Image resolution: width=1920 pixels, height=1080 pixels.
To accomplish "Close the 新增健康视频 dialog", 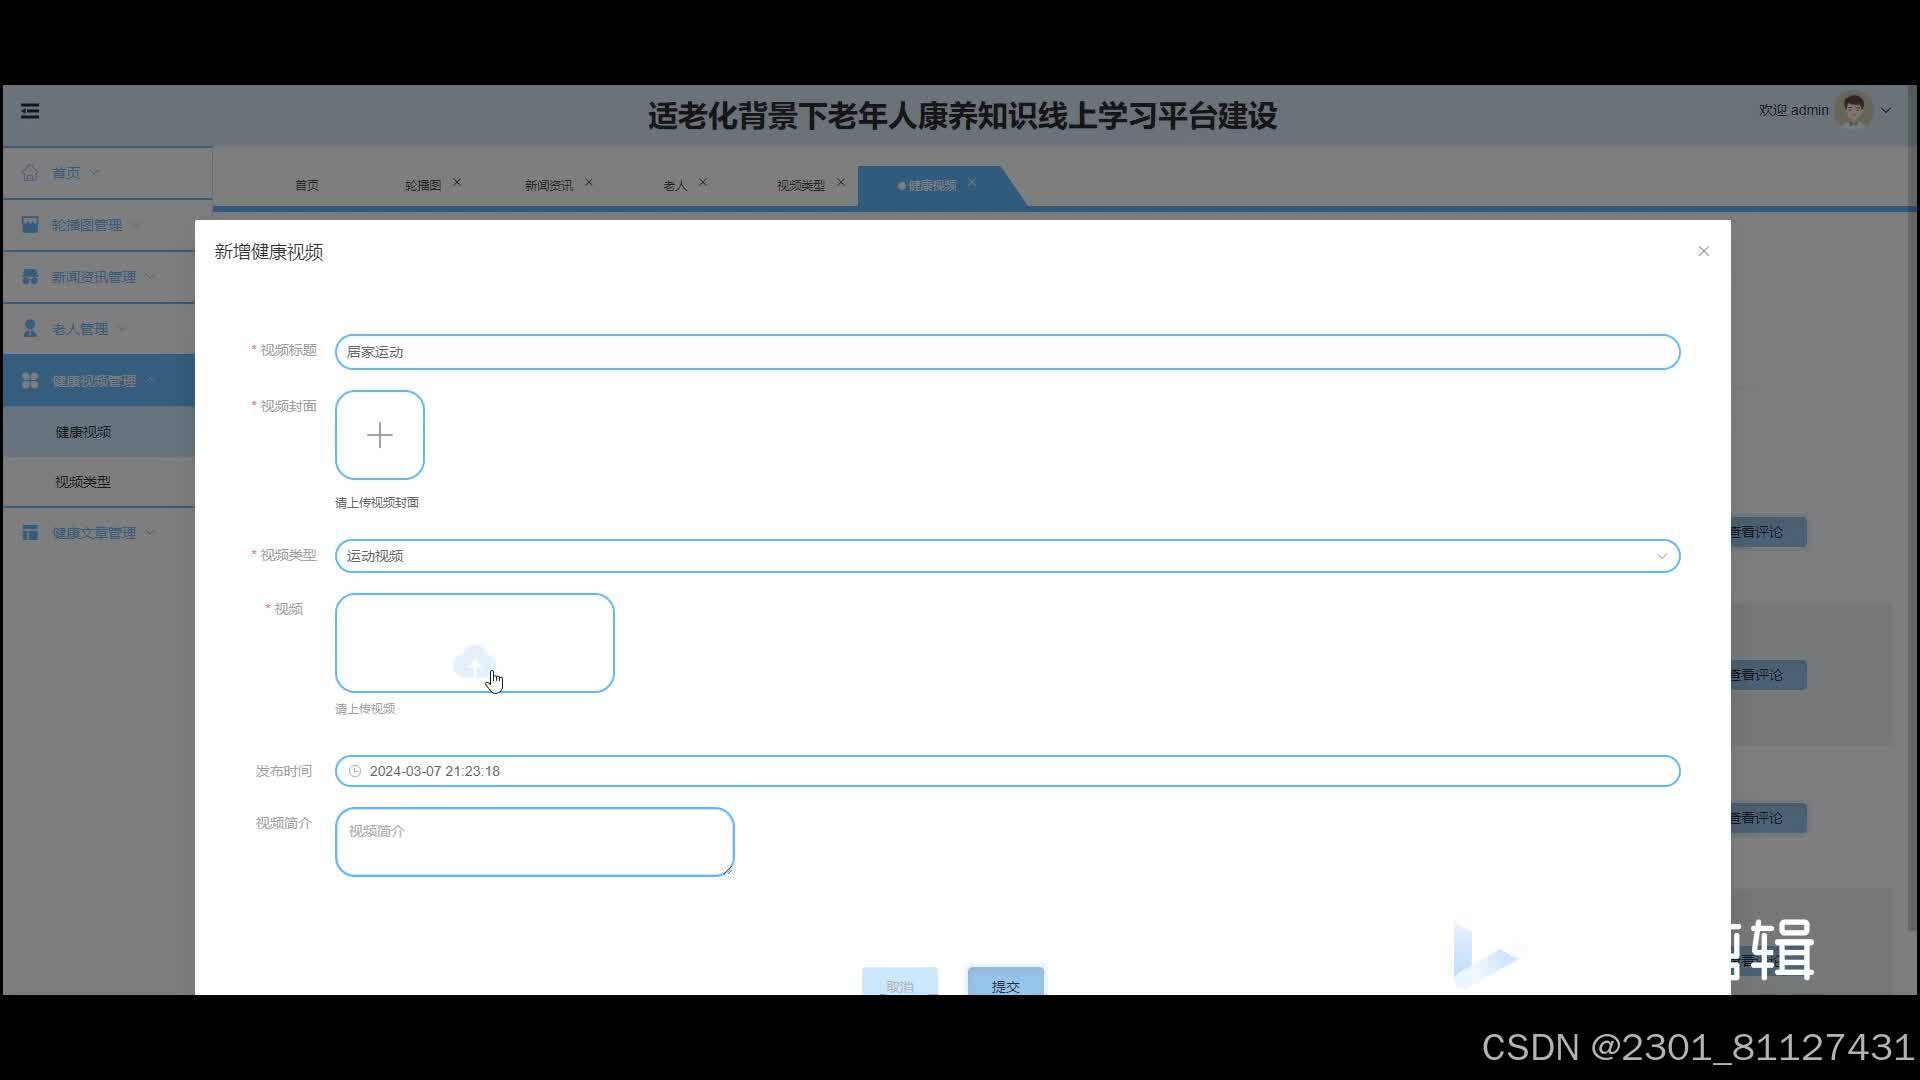I will tap(1703, 251).
